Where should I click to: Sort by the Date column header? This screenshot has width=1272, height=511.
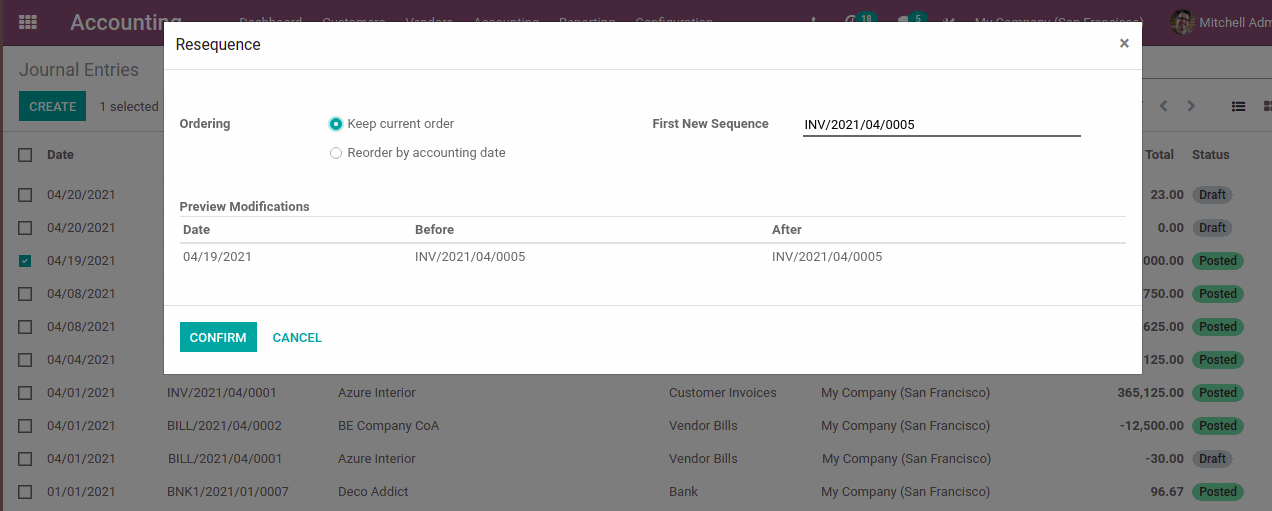60,155
